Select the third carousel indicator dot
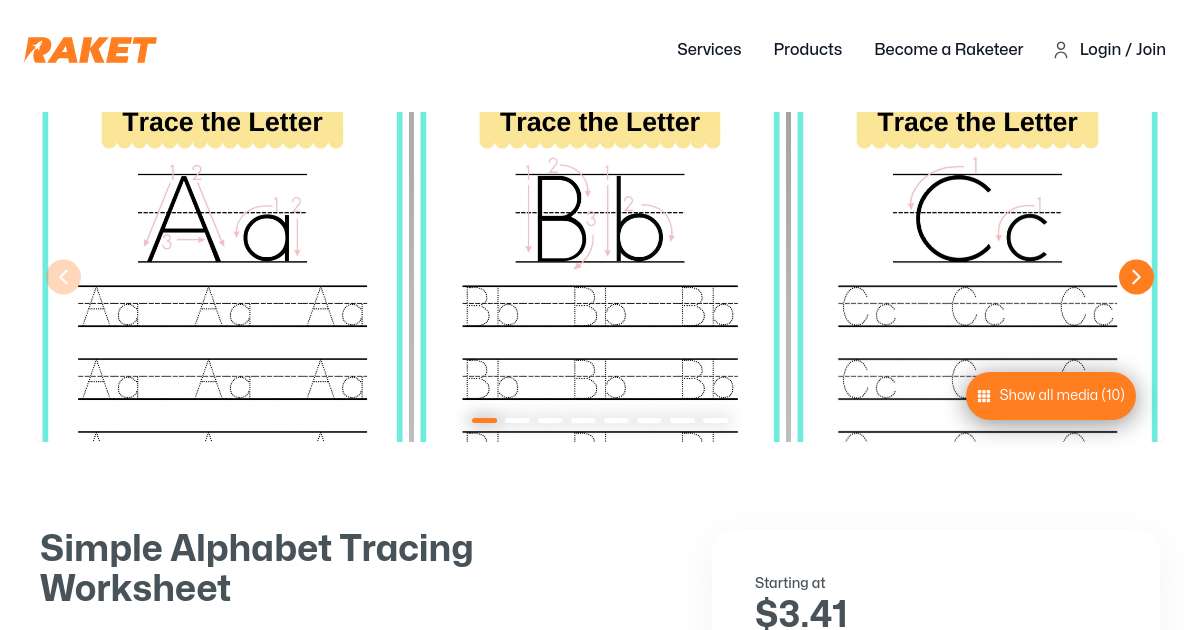 coord(551,420)
